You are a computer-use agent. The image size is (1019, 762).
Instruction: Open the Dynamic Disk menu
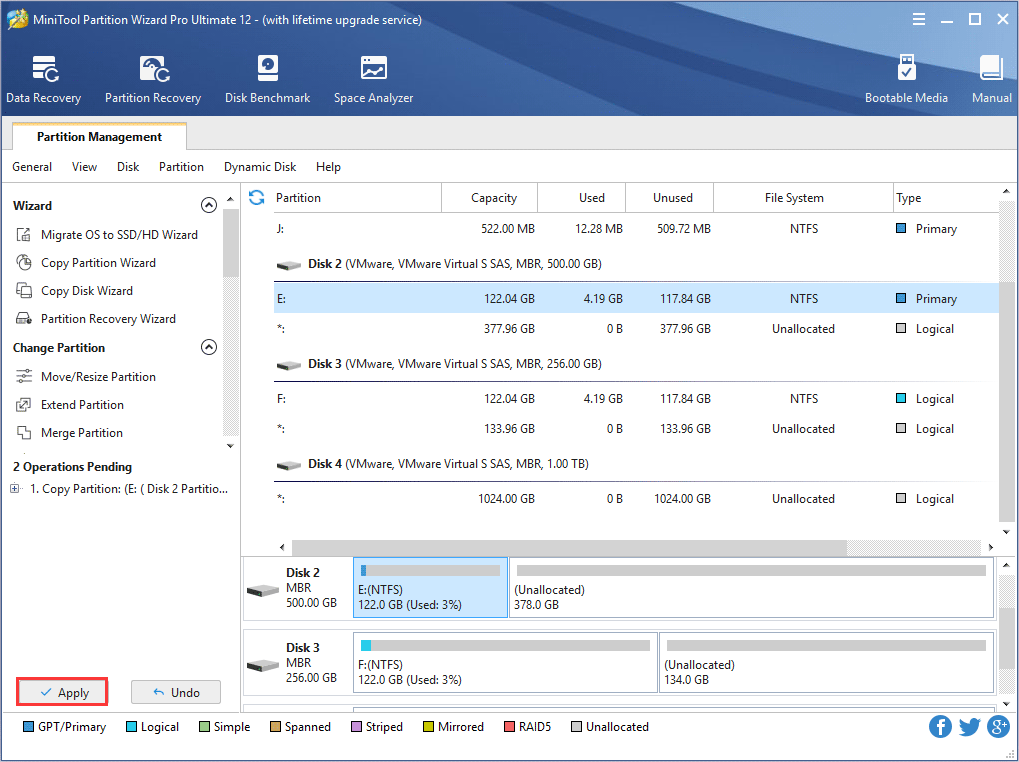[x=260, y=167]
